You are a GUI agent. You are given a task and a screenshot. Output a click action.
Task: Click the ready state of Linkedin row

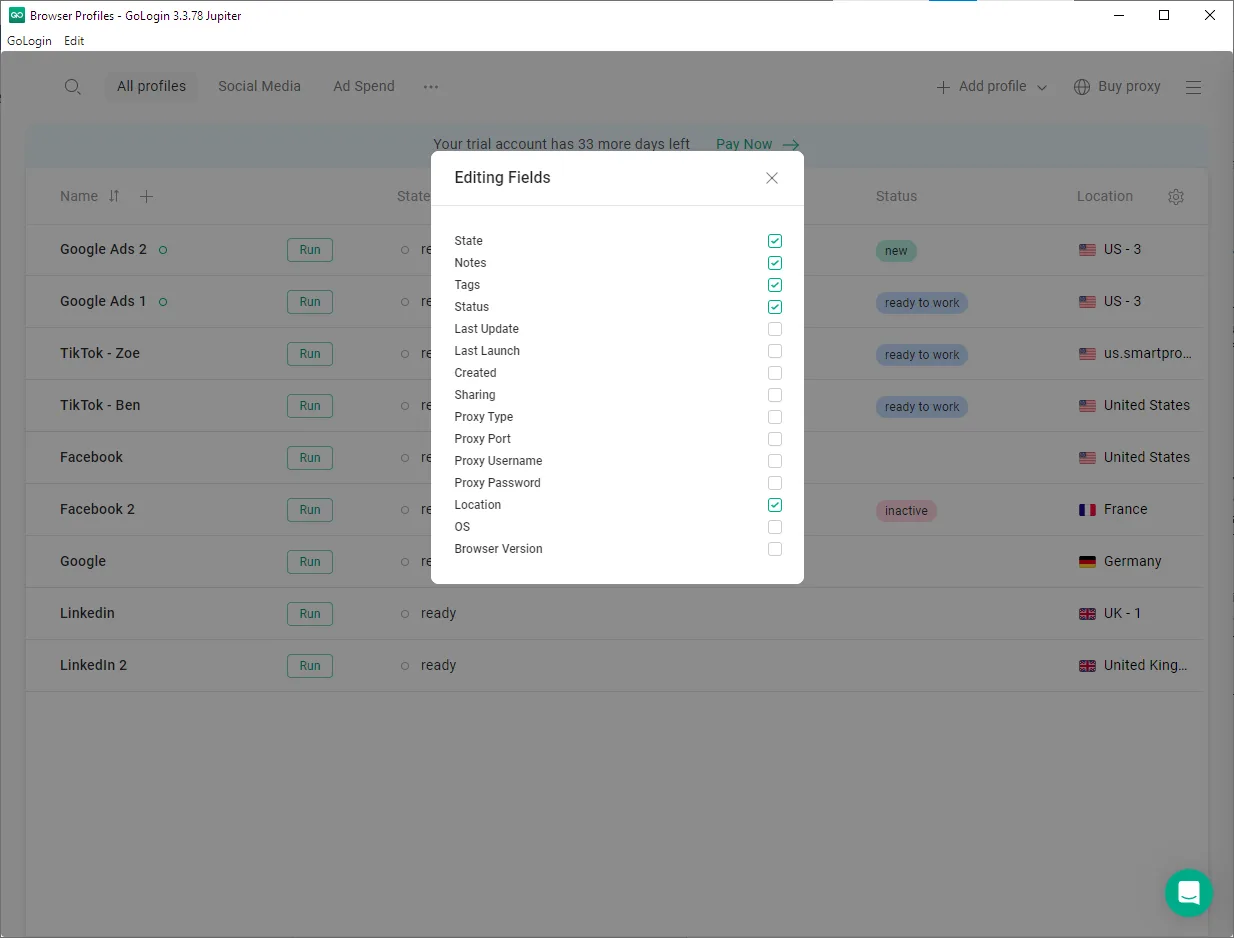click(438, 613)
